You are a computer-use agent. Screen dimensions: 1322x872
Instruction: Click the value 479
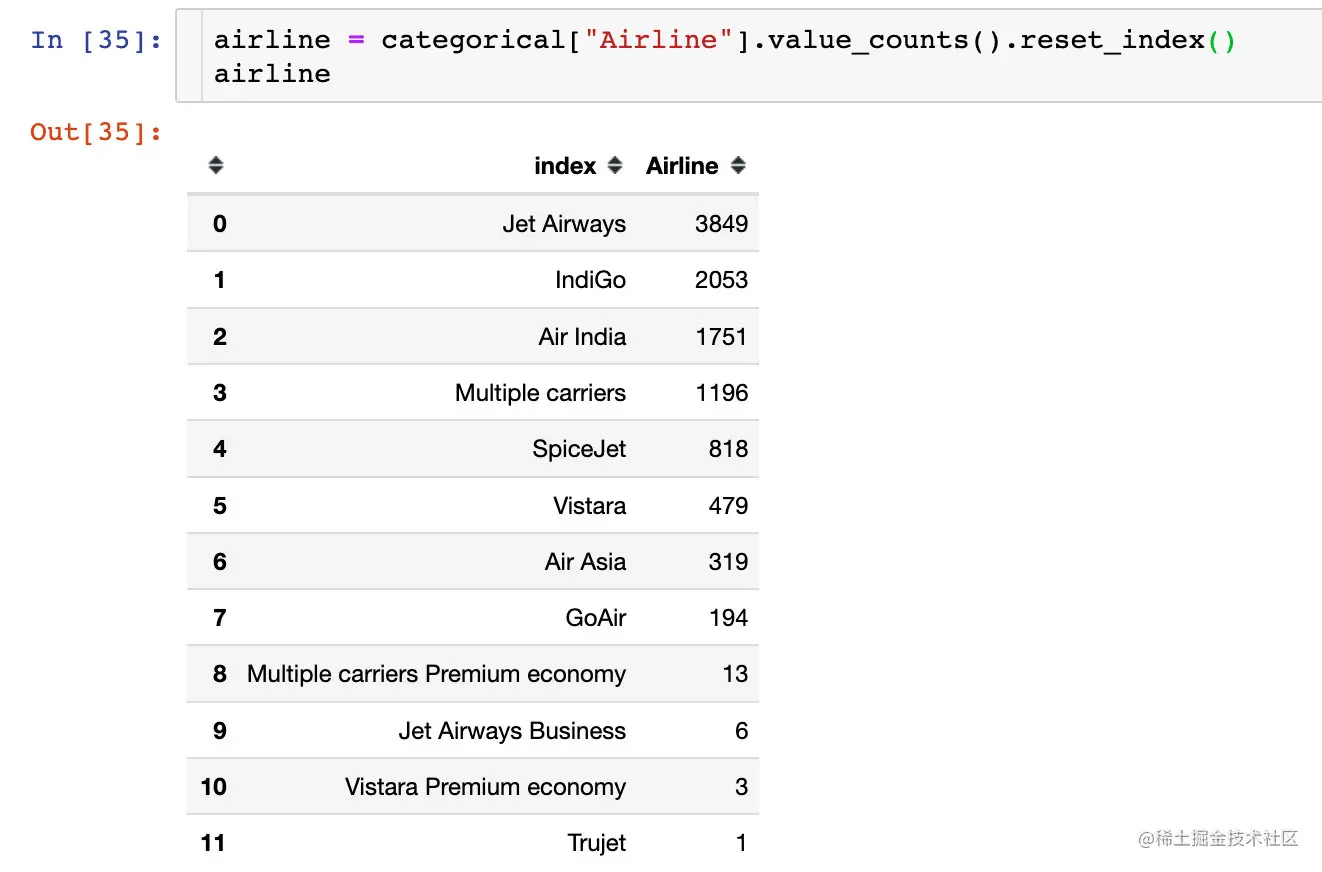(x=728, y=506)
